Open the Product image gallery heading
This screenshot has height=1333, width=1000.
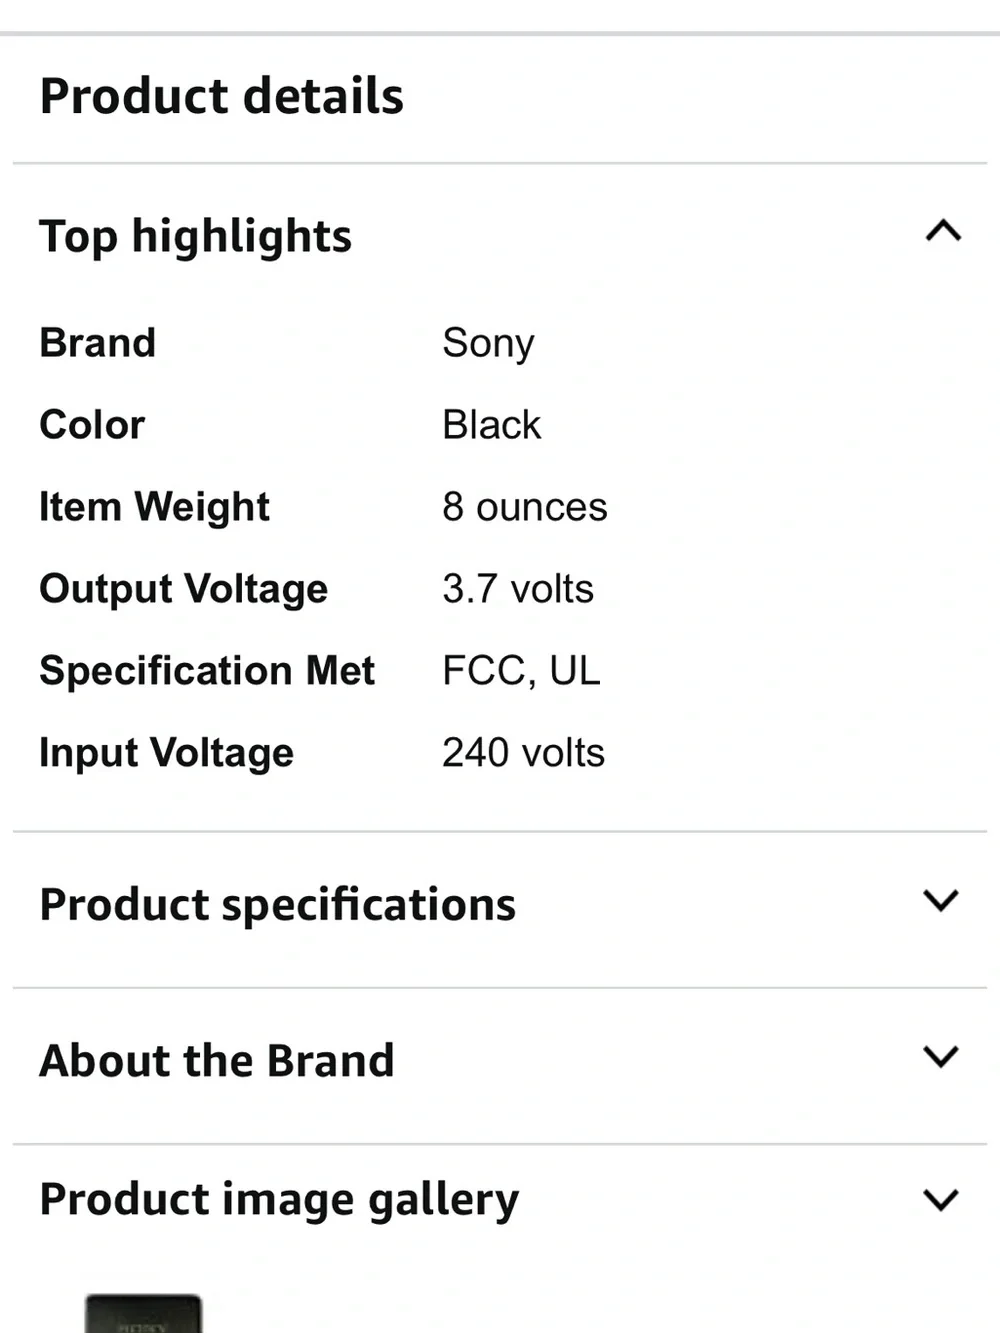point(279,1200)
